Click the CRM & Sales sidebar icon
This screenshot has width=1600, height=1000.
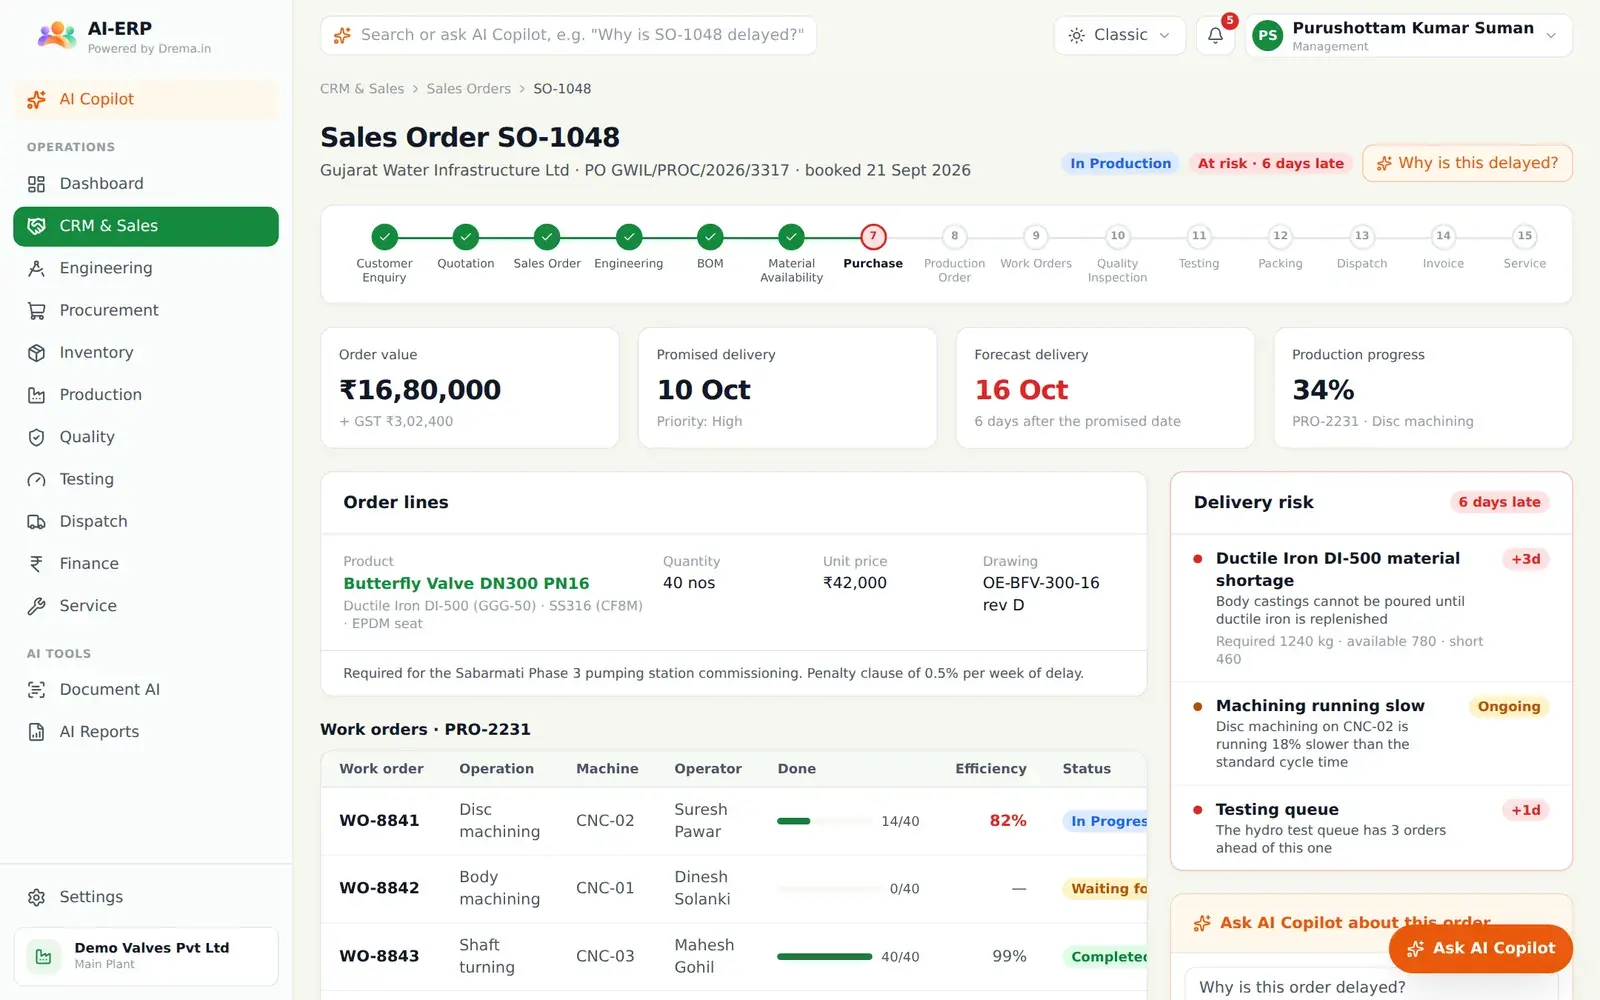(x=37, y=226)
